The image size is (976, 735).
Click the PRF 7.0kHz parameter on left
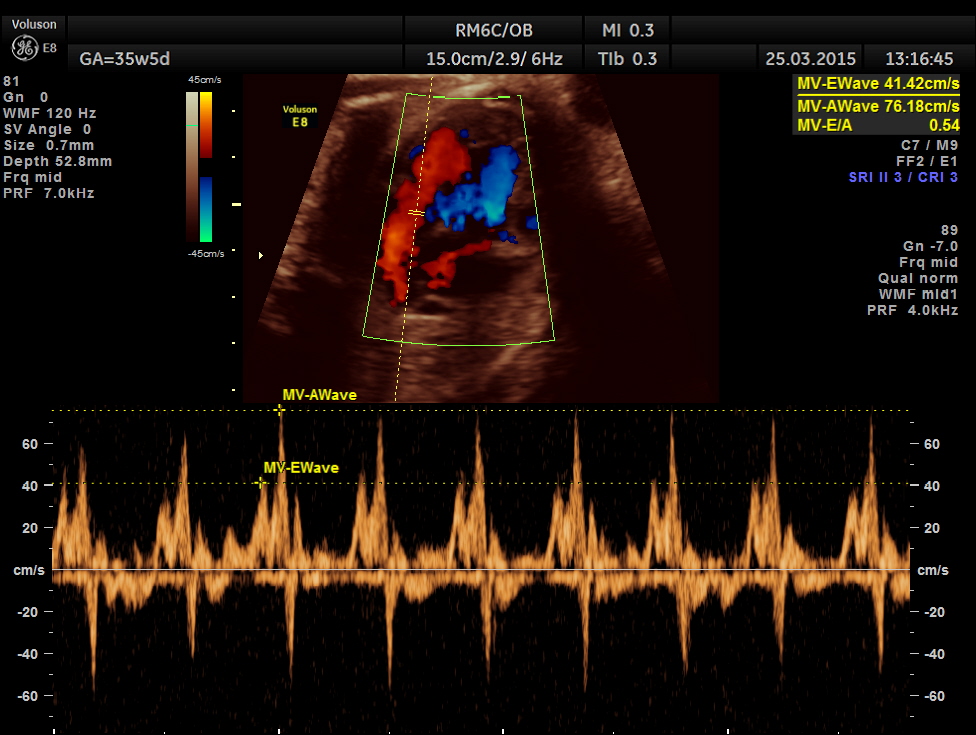49,193
